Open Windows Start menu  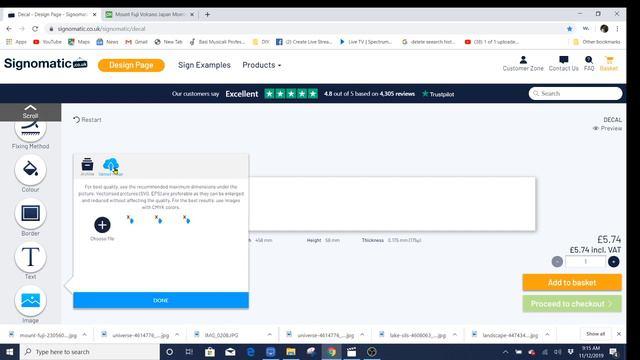tap(9, 352)
